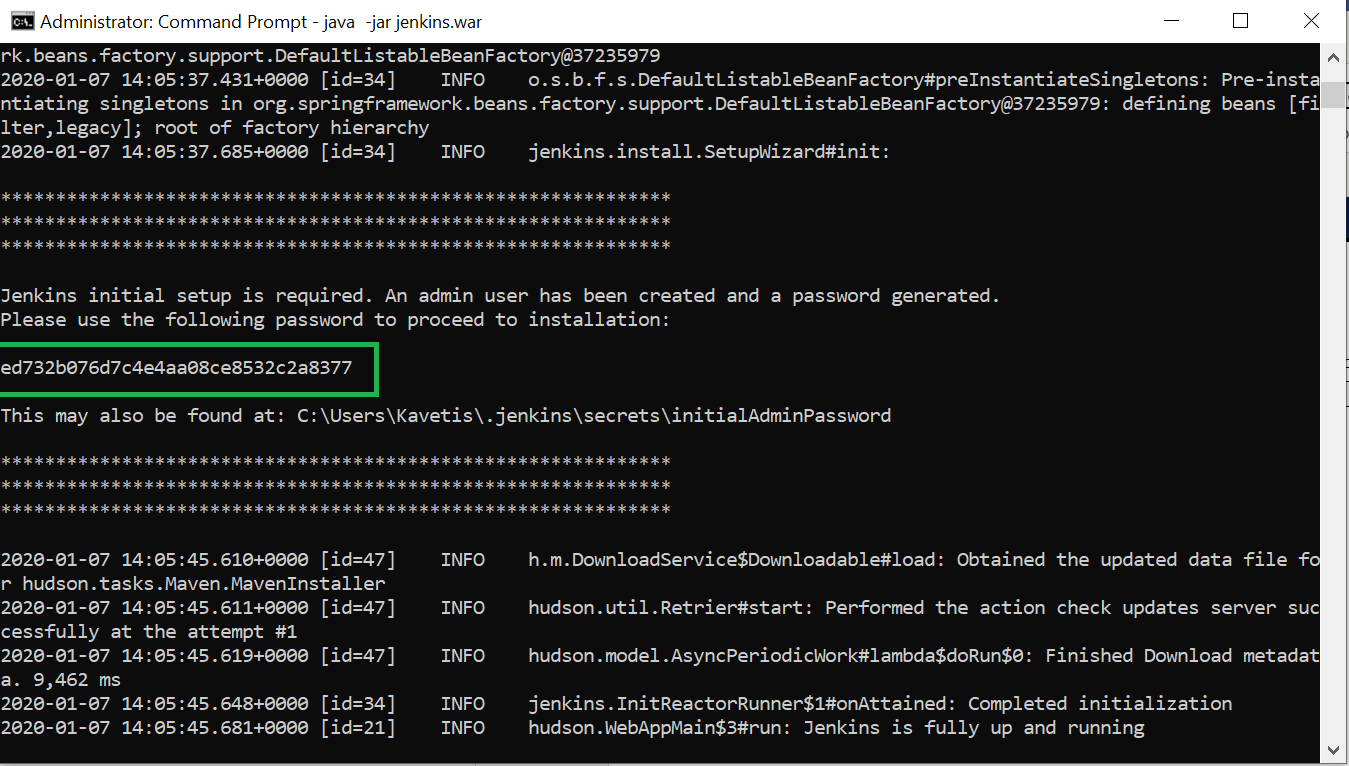Viewport: 1349px width, 766px height.
Task: Click the 'Completed initialization' log message
Action: [1099, 703]
